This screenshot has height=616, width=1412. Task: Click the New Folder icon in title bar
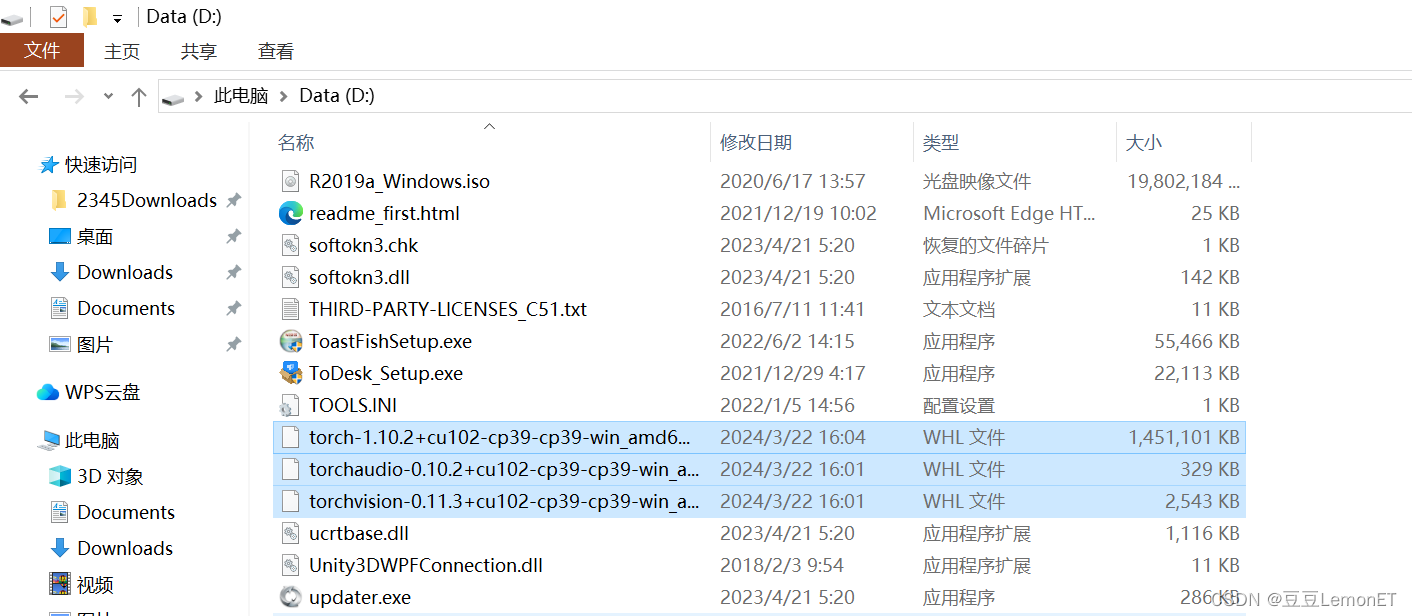coord(90,17)
